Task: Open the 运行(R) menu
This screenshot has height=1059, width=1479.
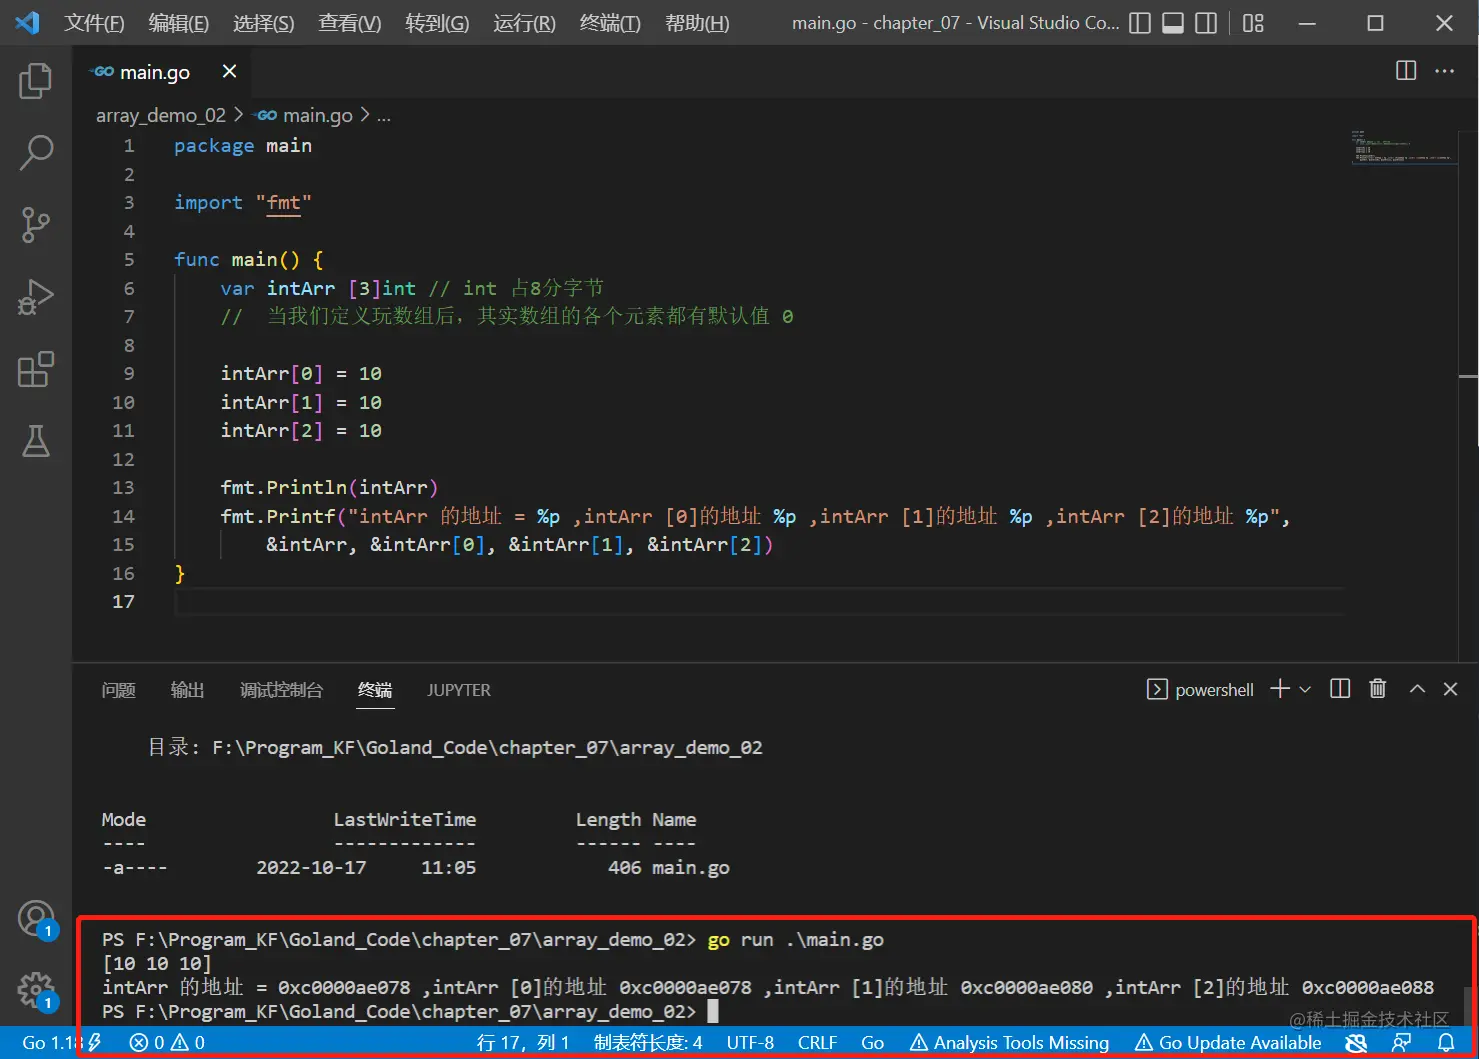Action: coord(524,23)
